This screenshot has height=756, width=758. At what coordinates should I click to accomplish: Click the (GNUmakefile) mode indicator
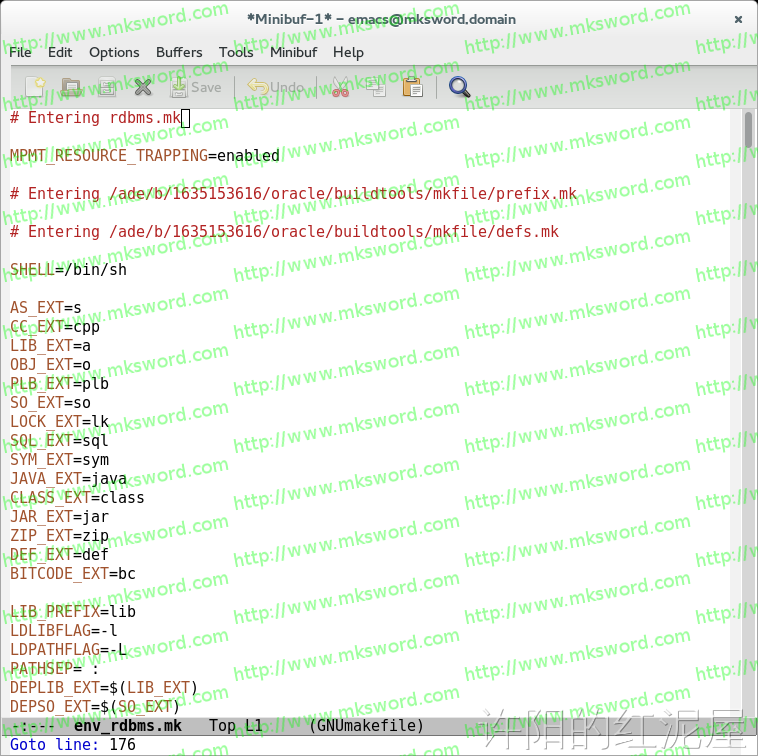coord(366,726)
